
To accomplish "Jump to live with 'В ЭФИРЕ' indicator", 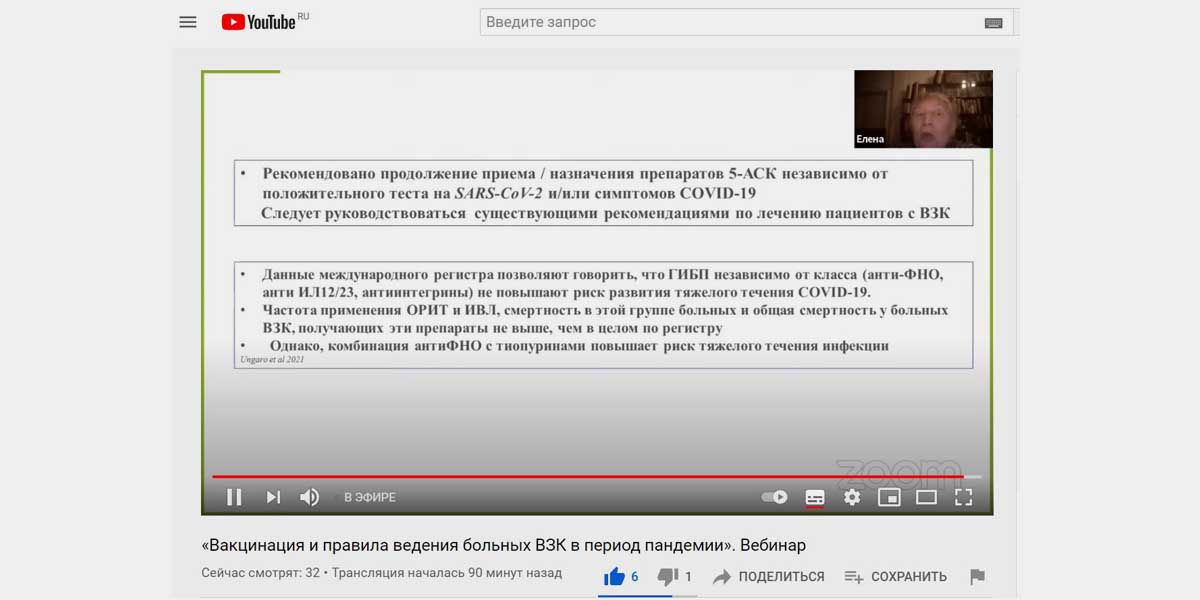I will click(368, 497).
